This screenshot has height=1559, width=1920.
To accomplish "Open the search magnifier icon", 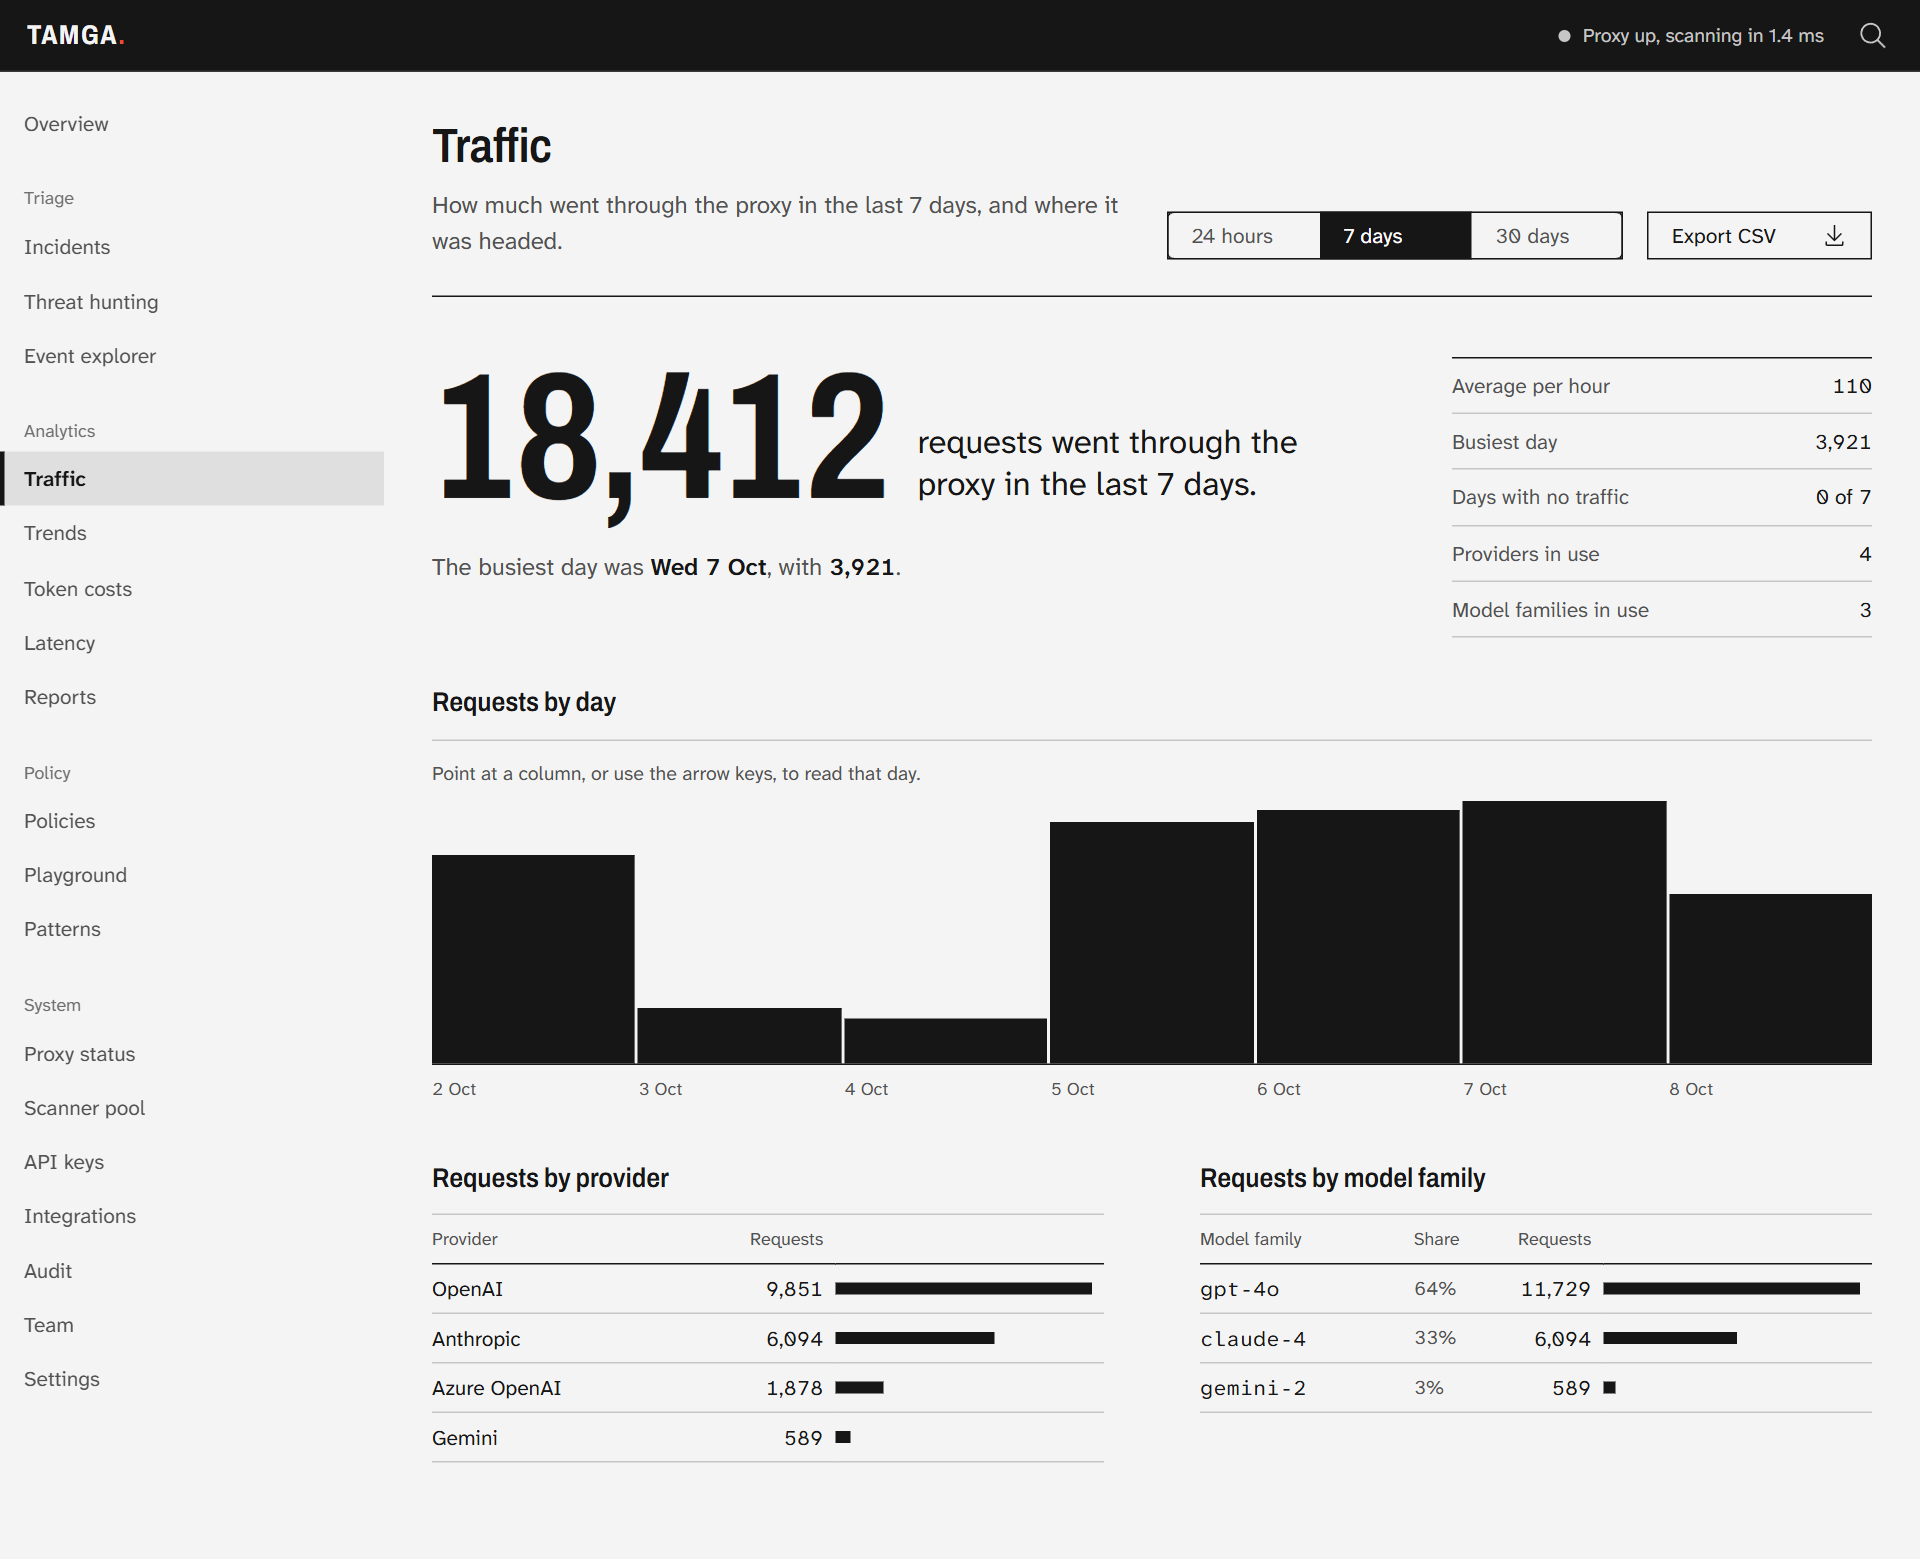I will 1872,36.
